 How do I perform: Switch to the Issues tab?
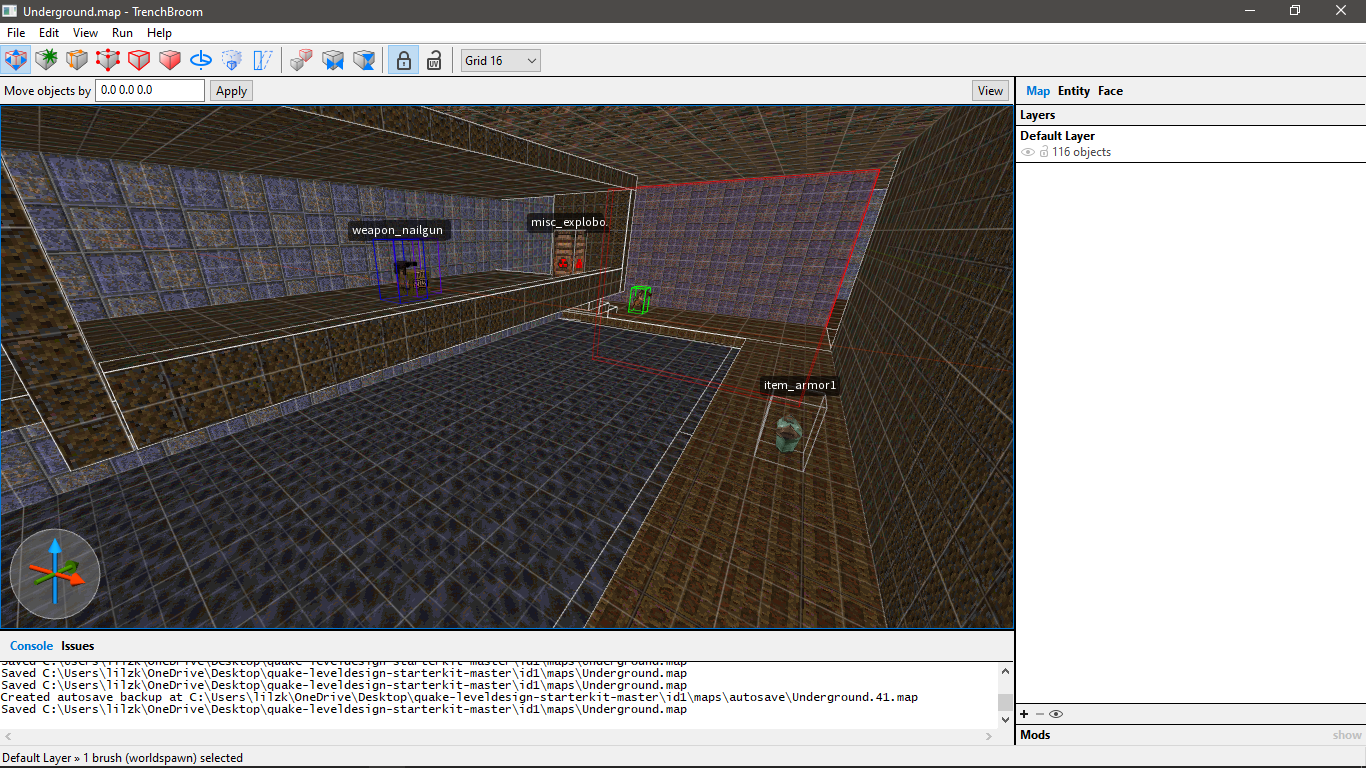click(x=78, y=646)
